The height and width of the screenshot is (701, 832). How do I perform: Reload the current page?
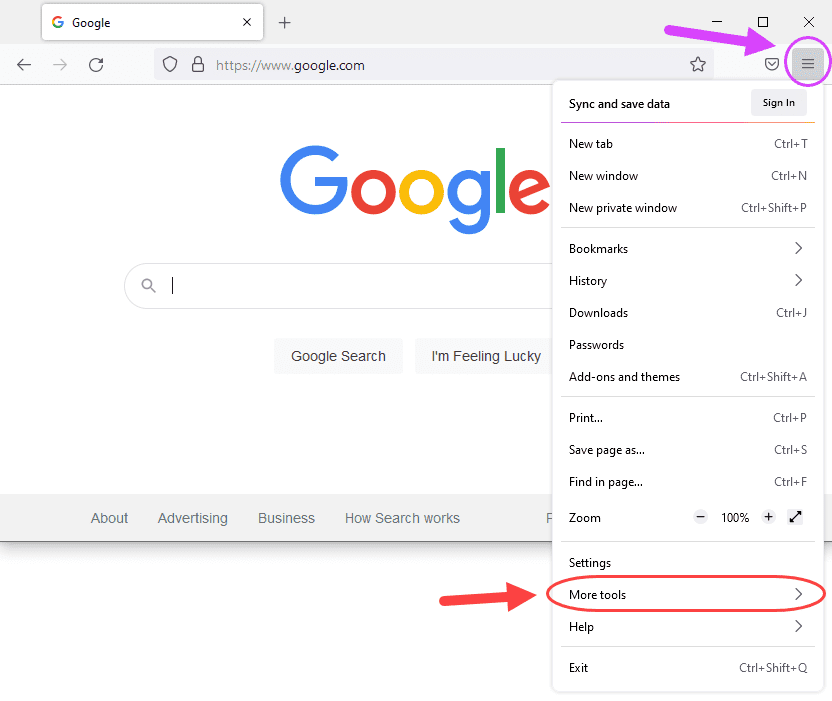[96, 65]
